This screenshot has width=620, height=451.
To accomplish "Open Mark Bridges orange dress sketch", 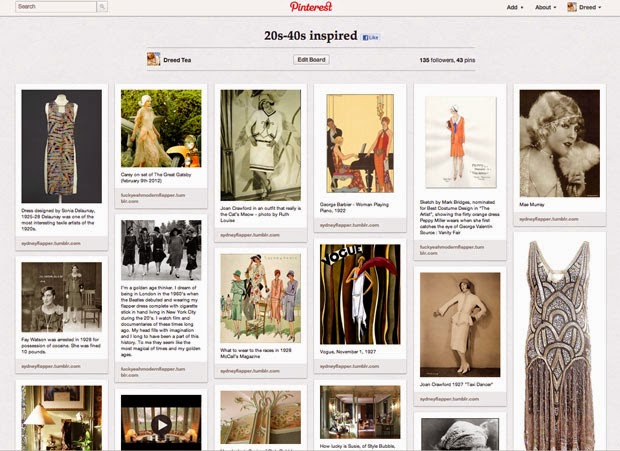I will [x=460, y=142].
